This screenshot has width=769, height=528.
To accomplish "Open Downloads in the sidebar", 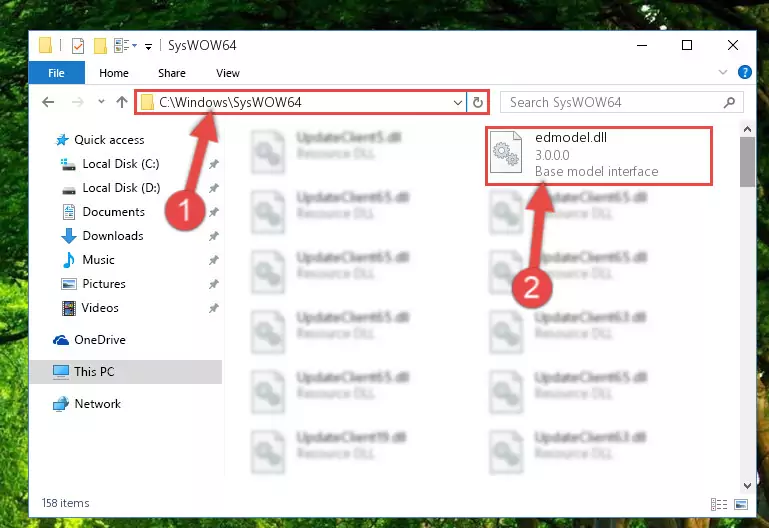I will coord(113,236).
